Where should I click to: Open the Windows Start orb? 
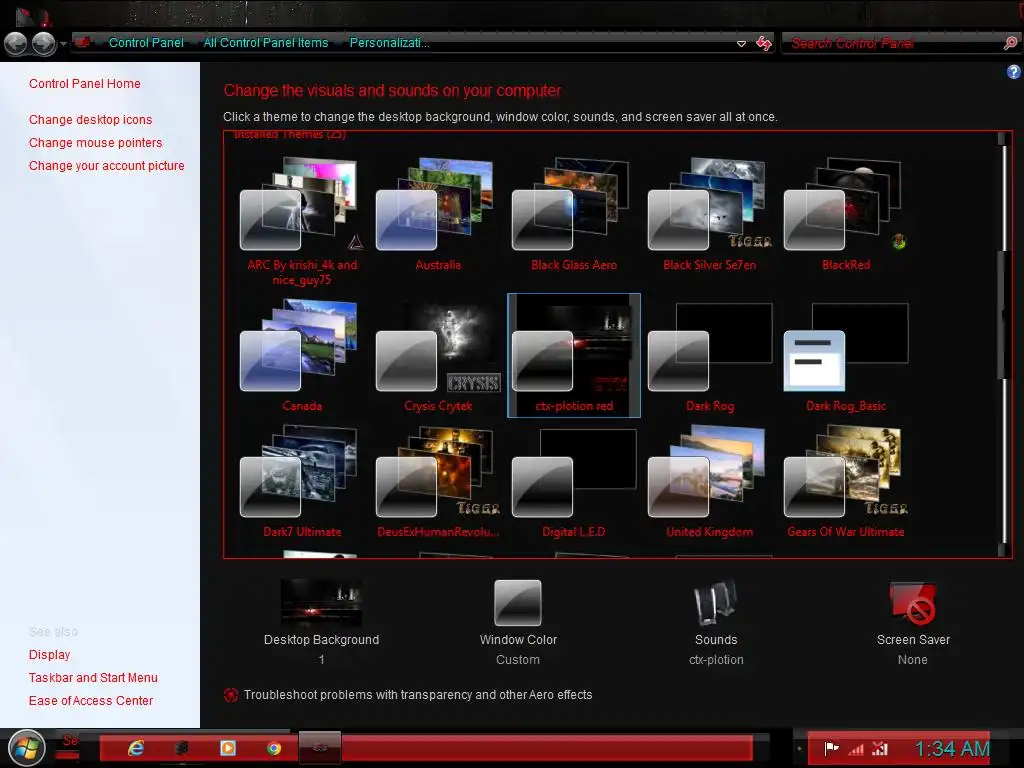26,748
